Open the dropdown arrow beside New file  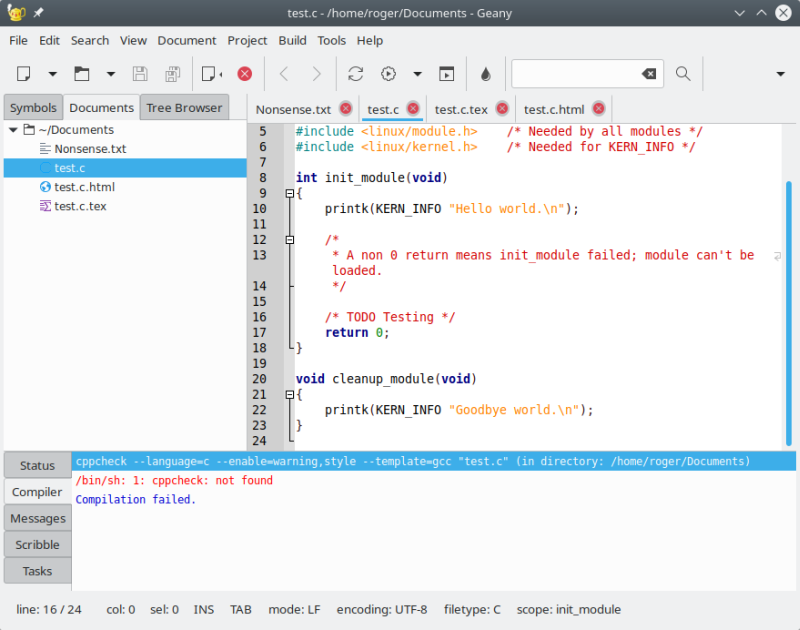coord(53,74)
